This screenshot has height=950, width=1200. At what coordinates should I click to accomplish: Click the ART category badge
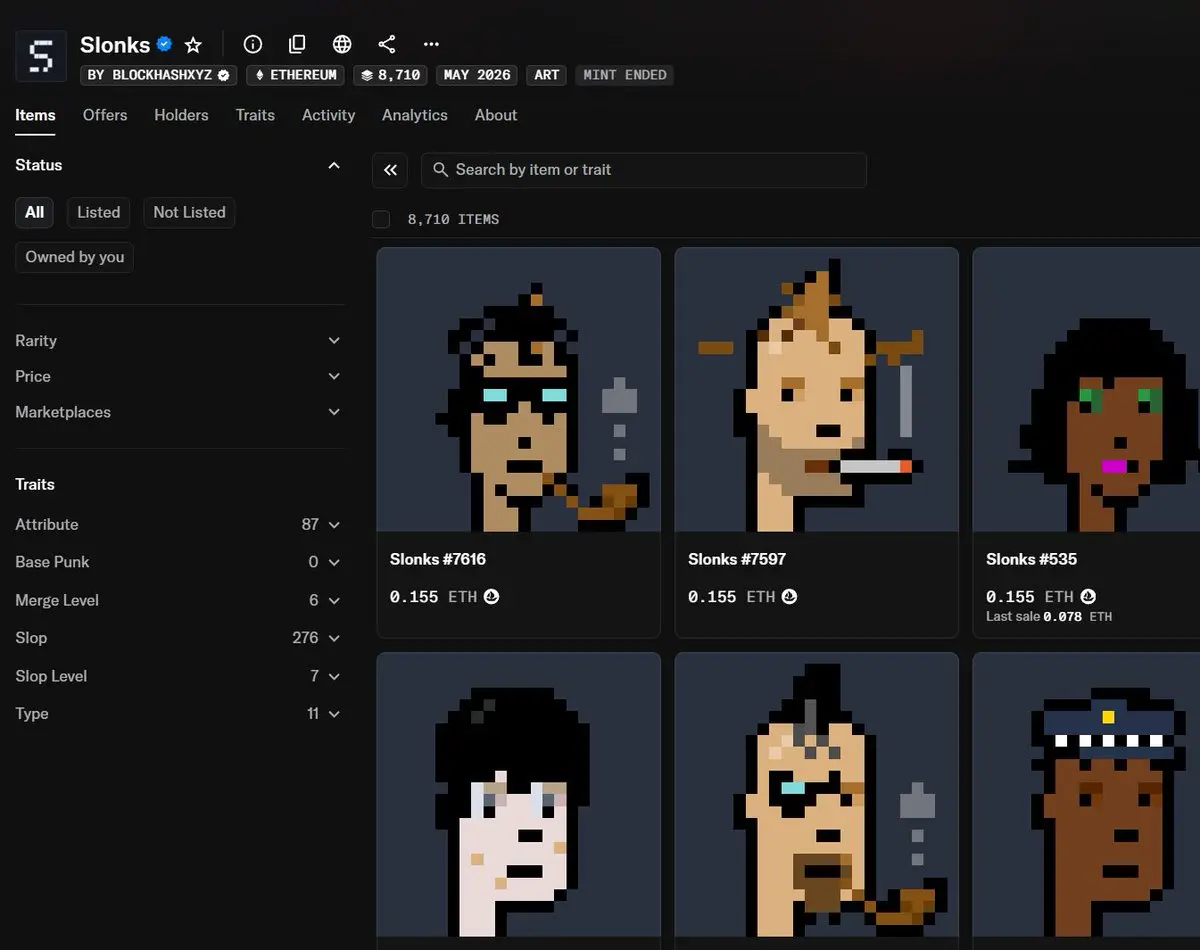pyautogui.click(x=547, y=75)
